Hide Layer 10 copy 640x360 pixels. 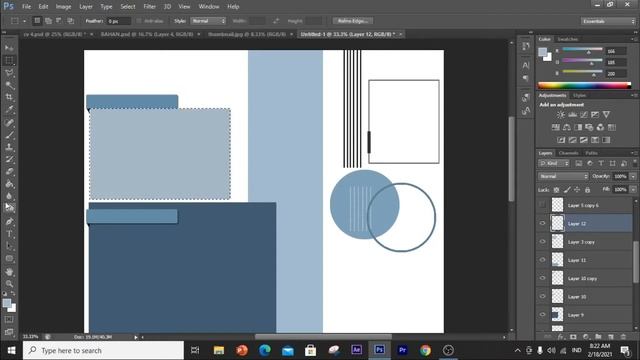click(x=542, y=278)
